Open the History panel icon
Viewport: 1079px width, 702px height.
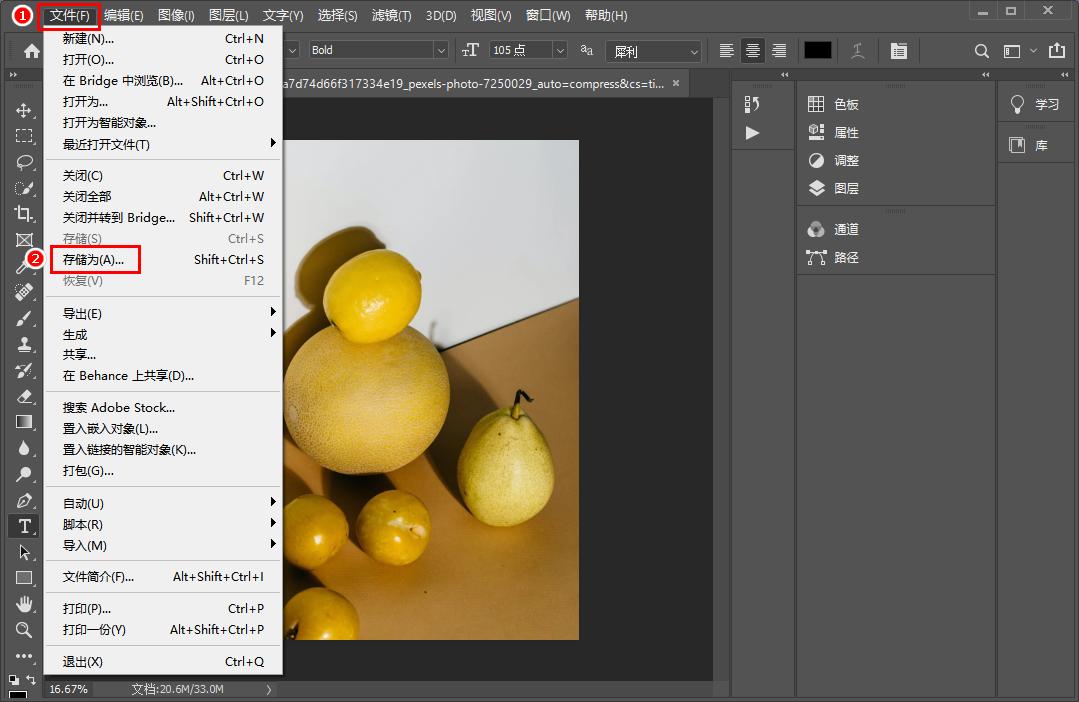click(753, 105)
